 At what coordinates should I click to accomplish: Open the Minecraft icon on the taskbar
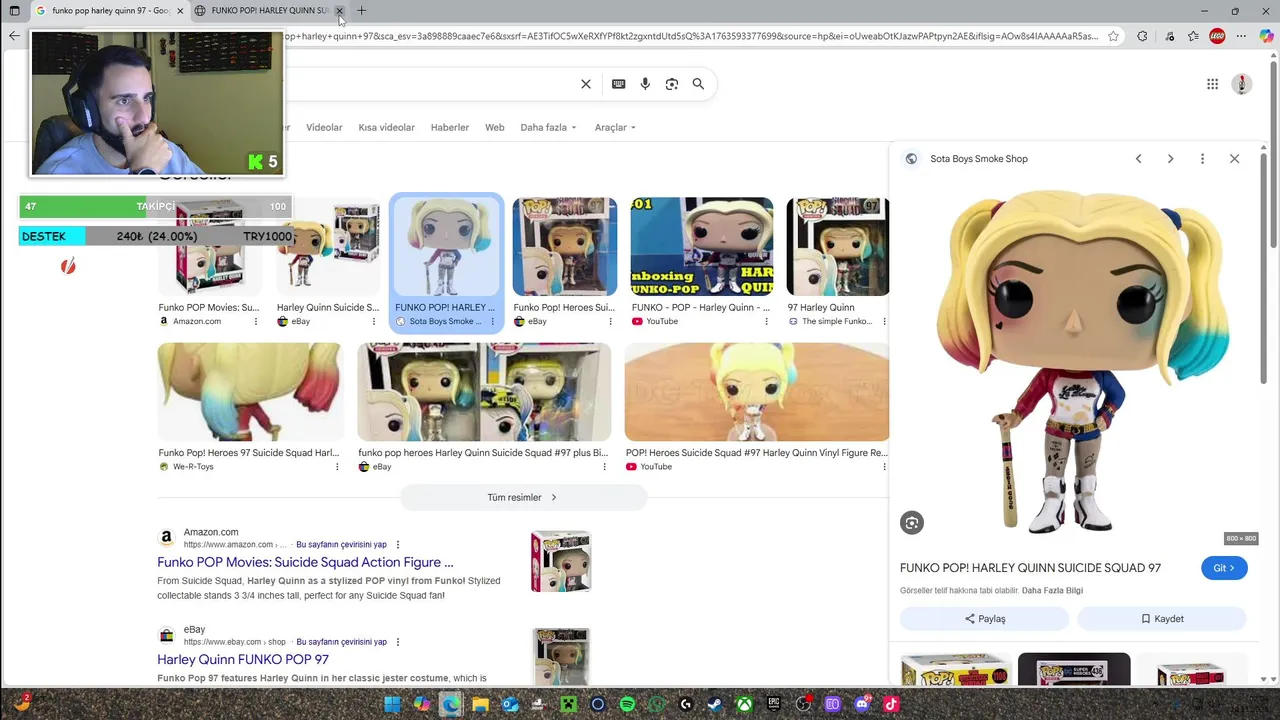(x=568, y=704)
